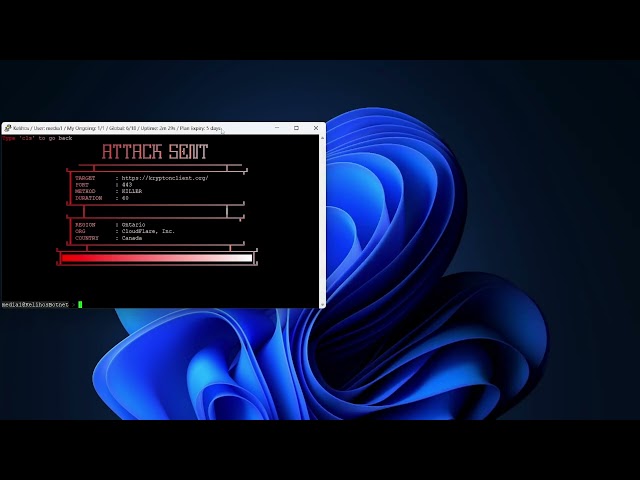Close the terminal window
Viewport: 640px width, 480px height.
pos(316,128)
